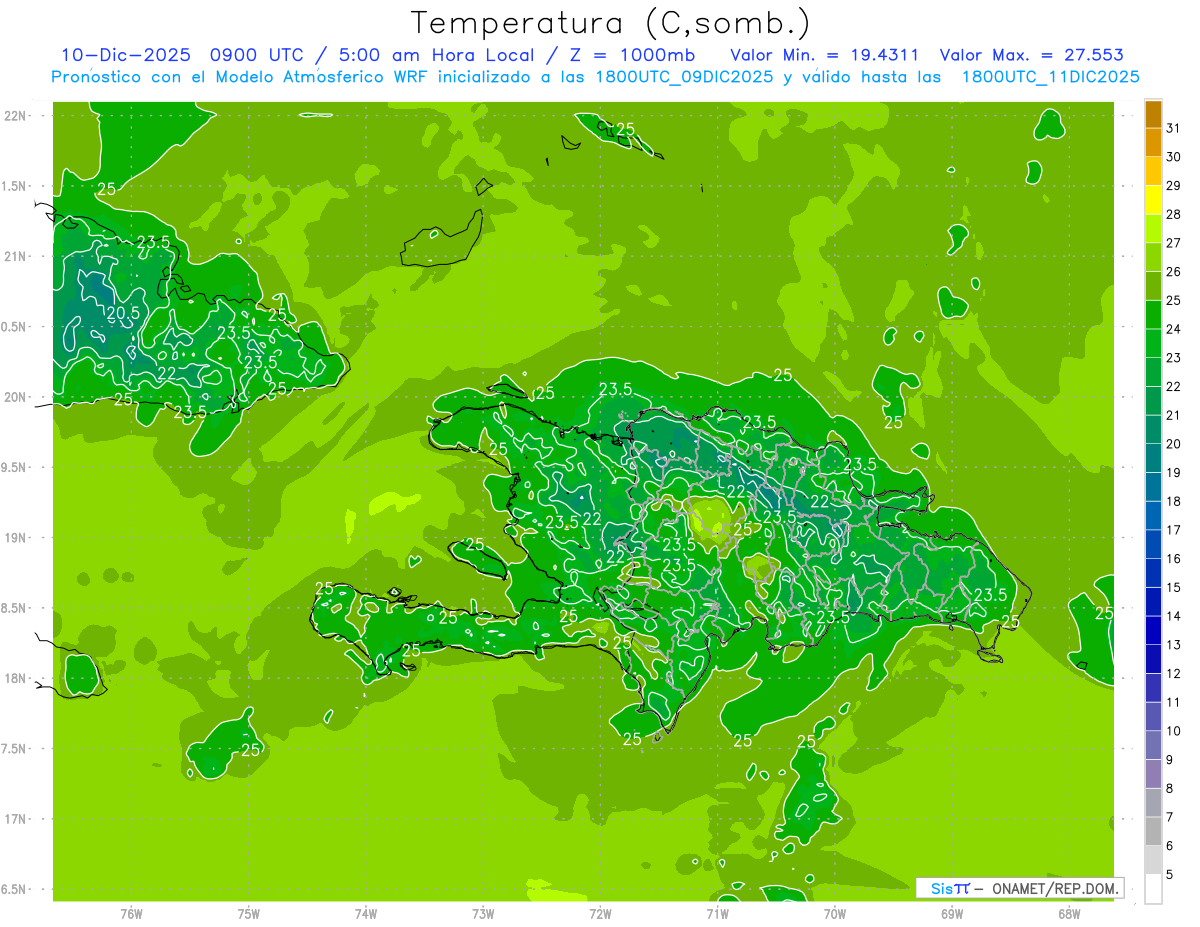Click the 'Temperatura (C,somb.)' chart title

coord(611,23)
